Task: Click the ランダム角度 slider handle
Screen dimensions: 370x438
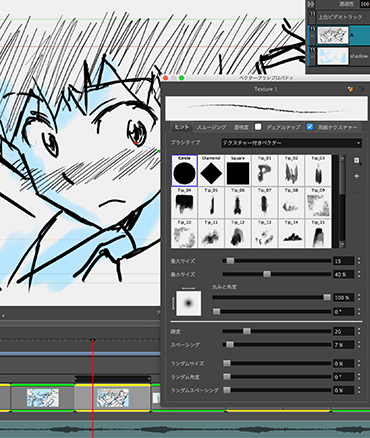Action: (227, 377)
